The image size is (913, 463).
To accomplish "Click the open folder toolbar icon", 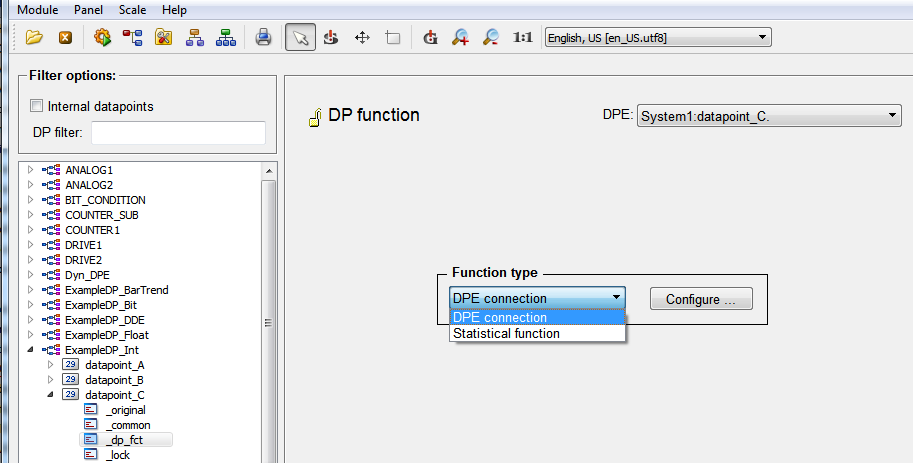I will pos(35,38).
